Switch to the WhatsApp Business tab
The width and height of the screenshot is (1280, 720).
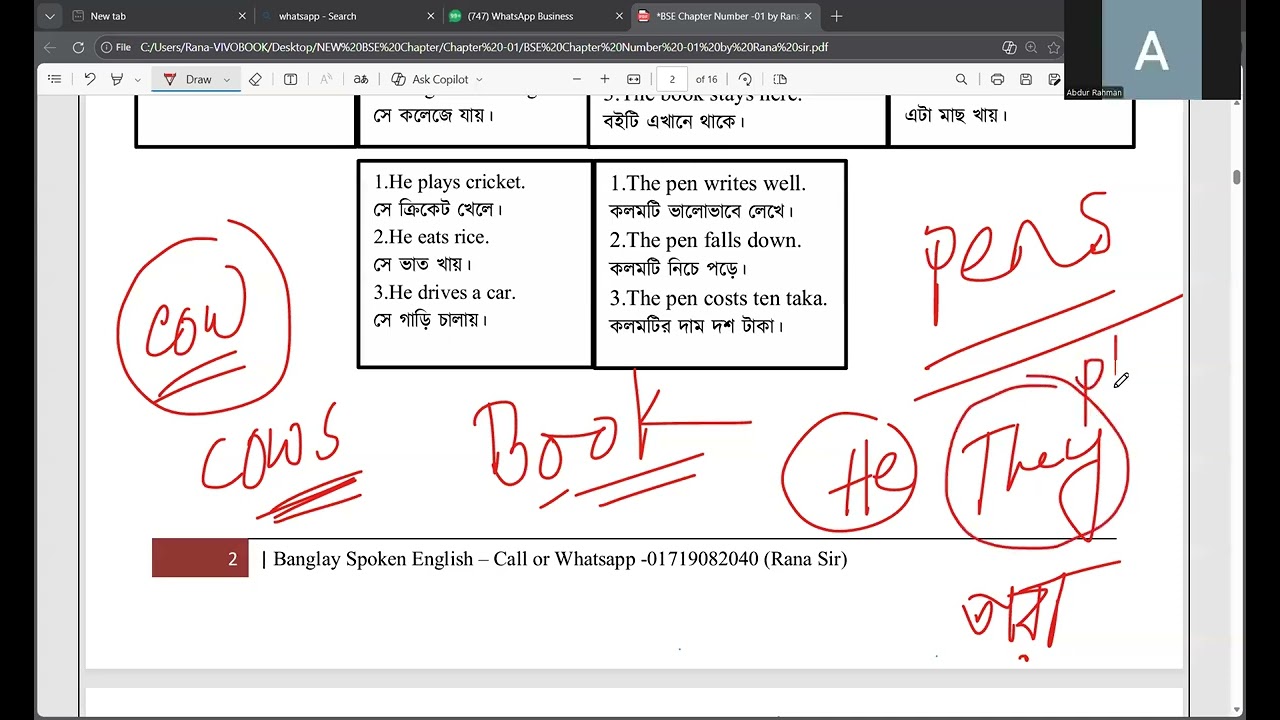534,16
